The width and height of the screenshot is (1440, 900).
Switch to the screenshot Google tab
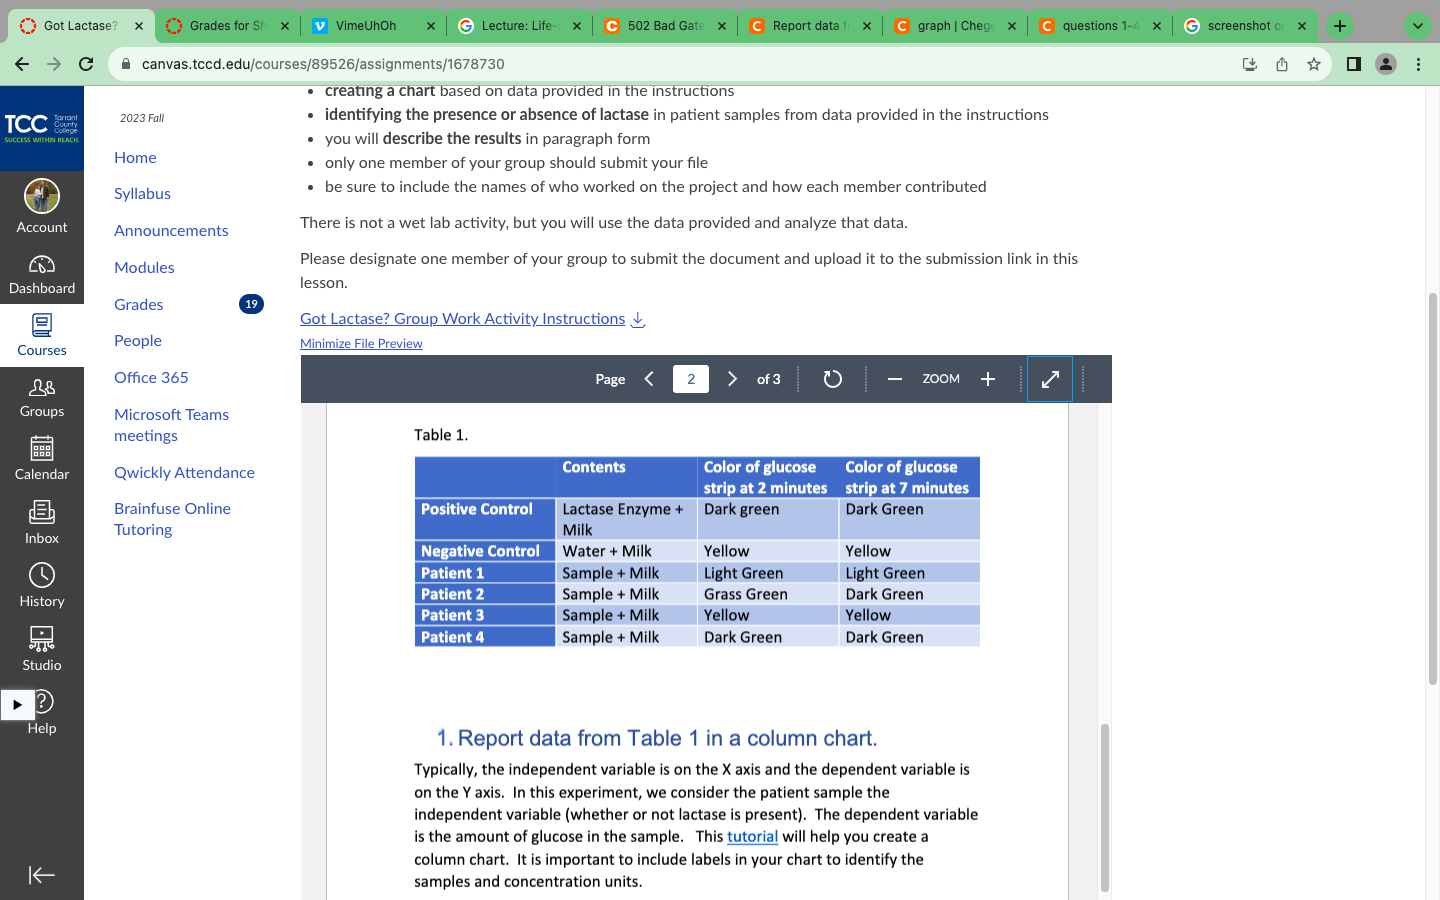(x=1245, y=26)
